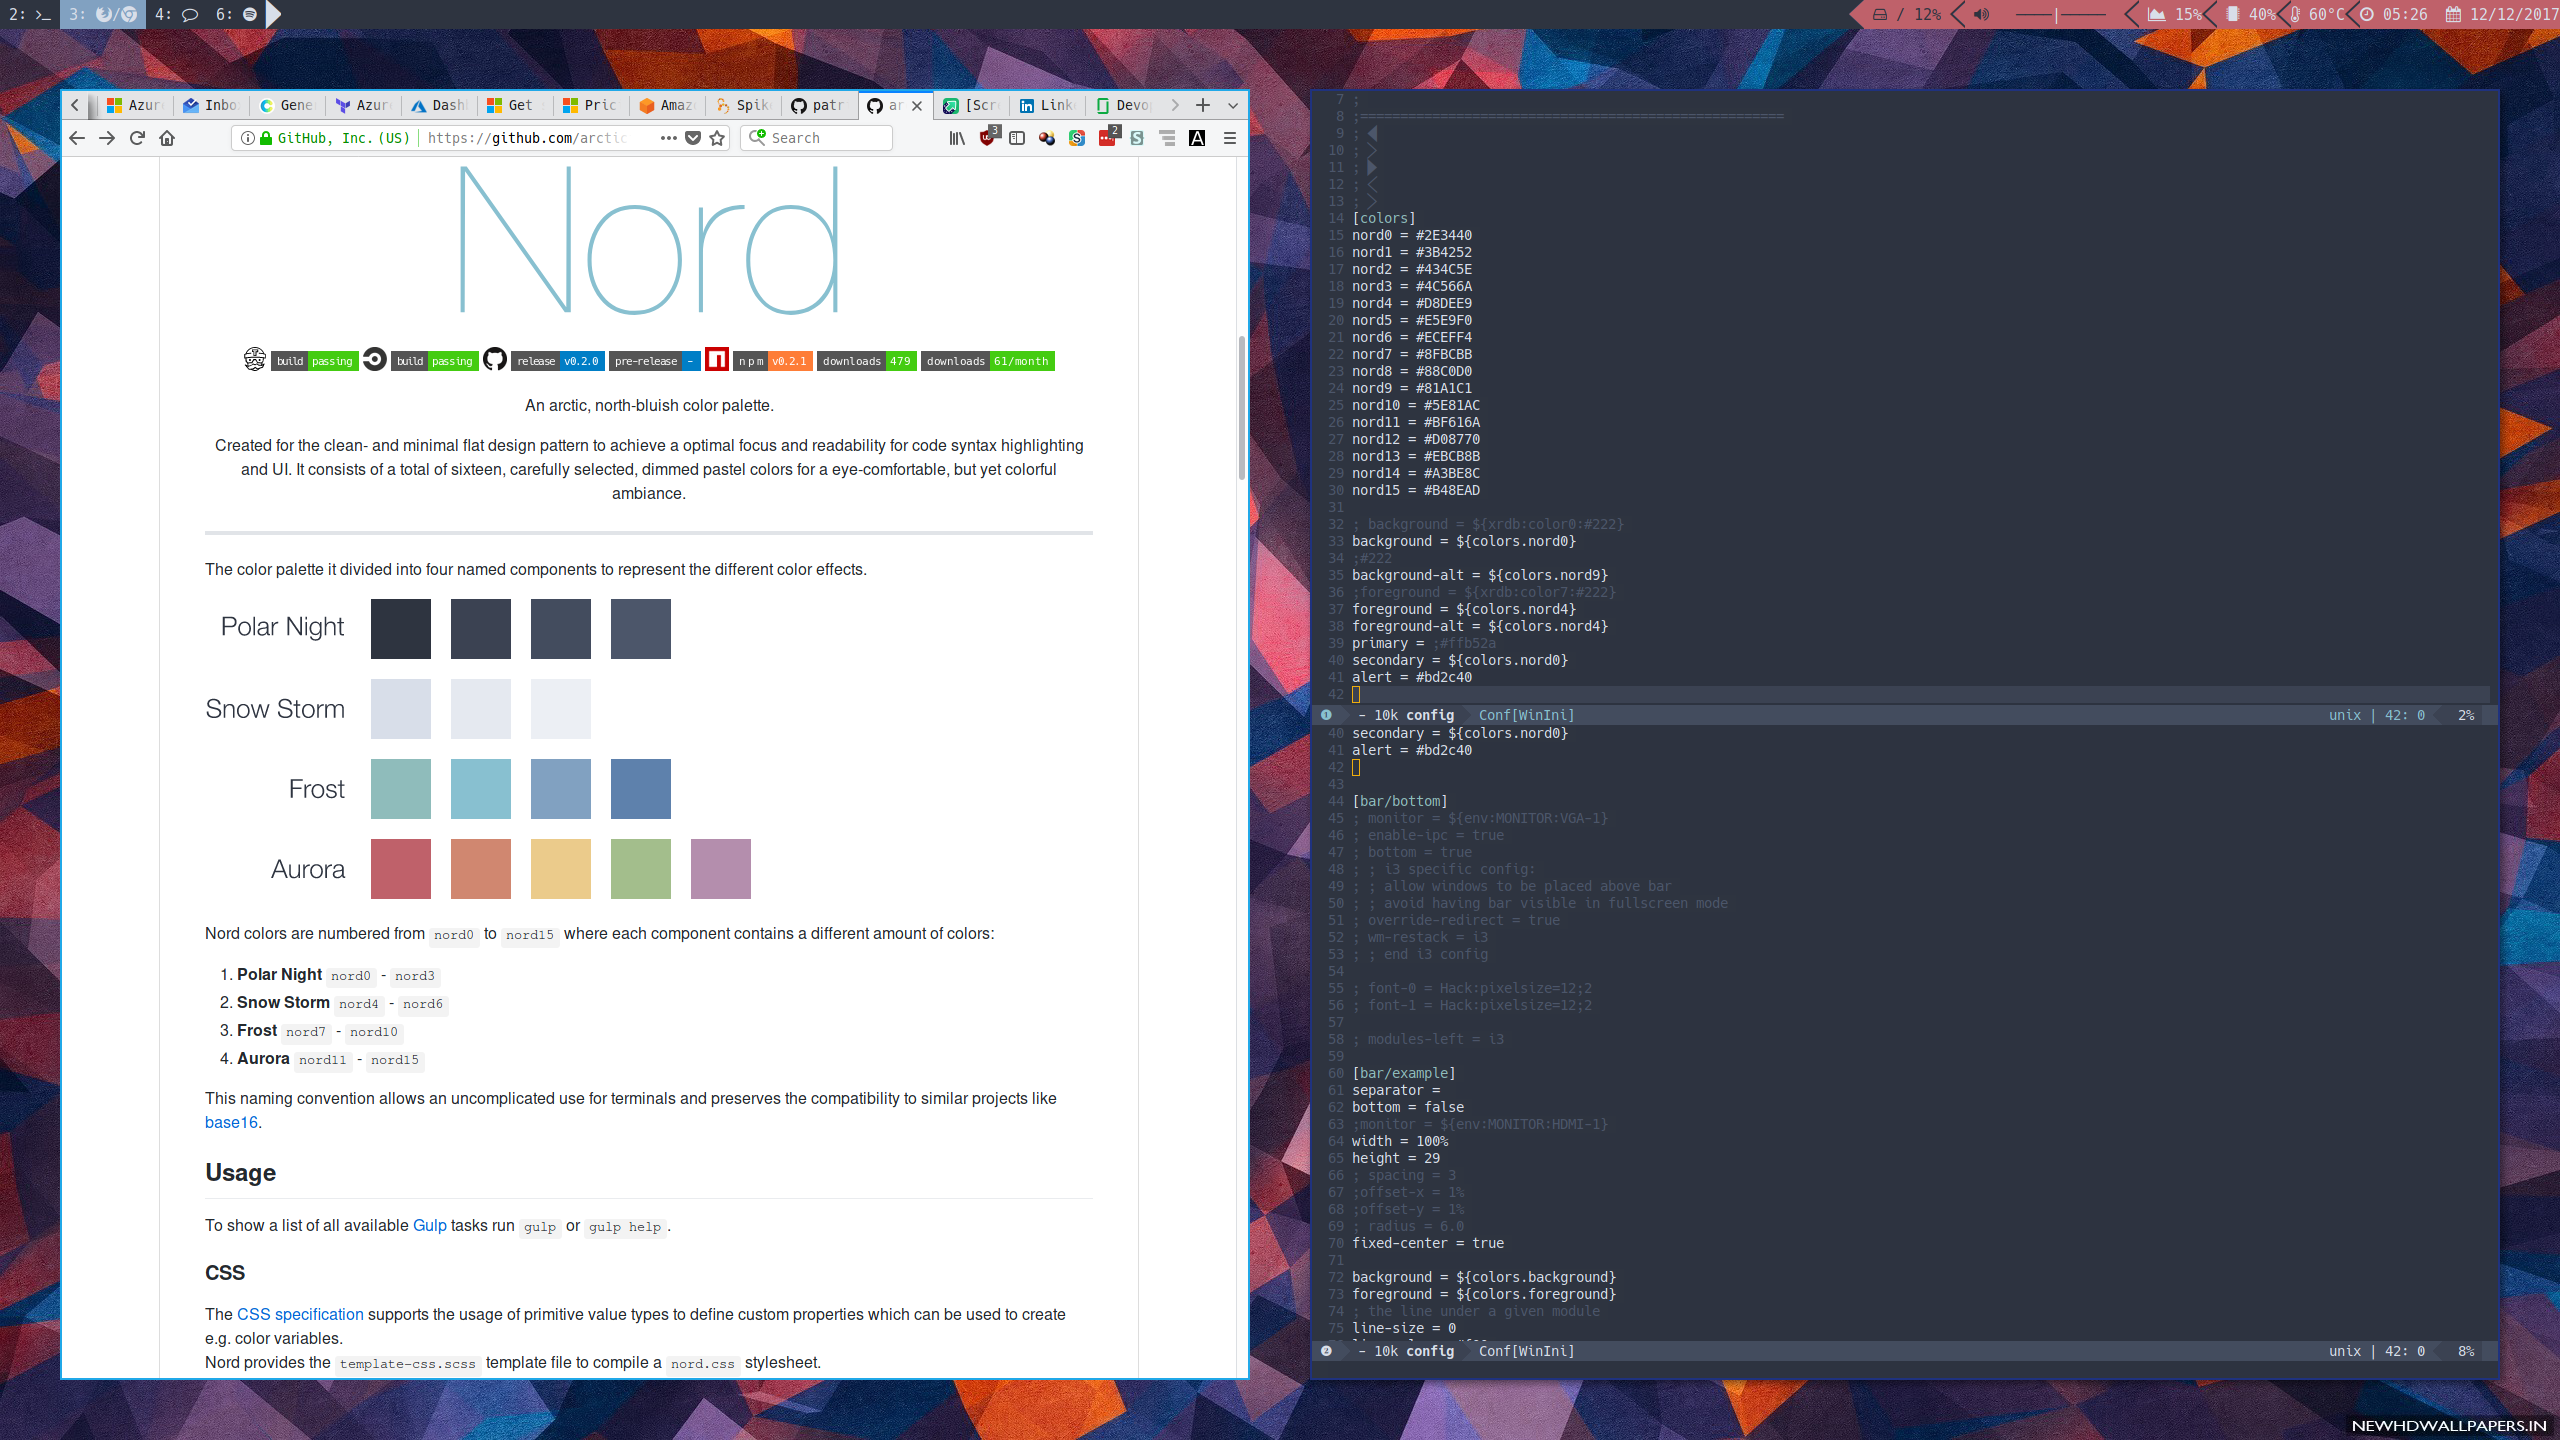
Task: Toggle the reader sidebar view icon
Action: pyautogui.click(x=1017, y=138)
